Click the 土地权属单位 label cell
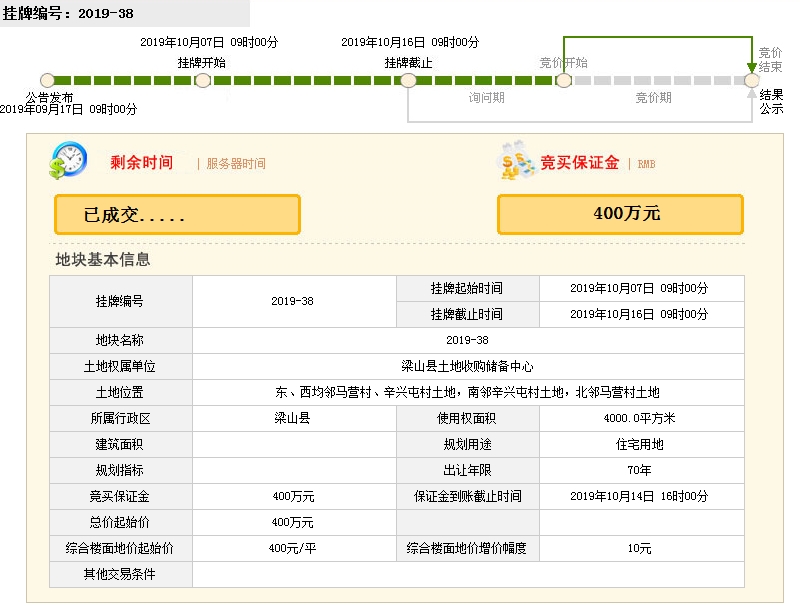The height and width of the screenshot is (606, 800). (121, 366)
